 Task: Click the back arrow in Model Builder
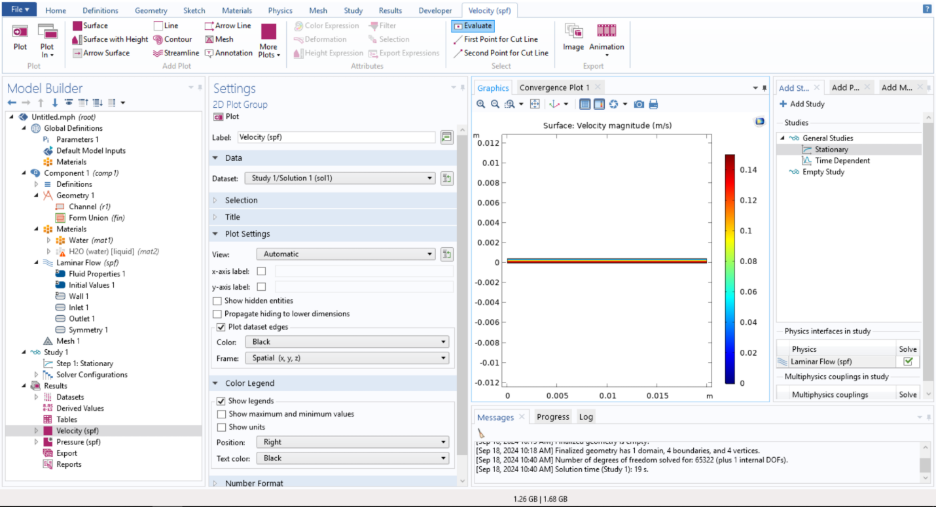[12, 103]
